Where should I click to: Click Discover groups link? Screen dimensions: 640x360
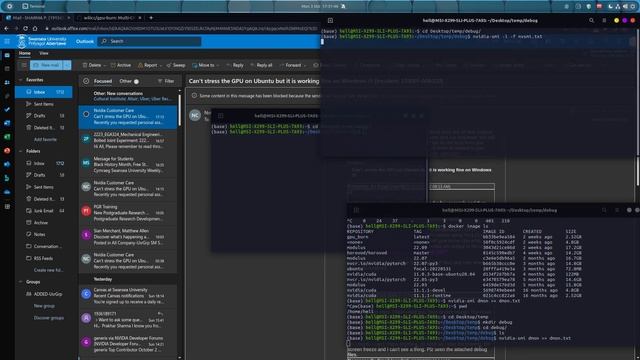coord(49,318)
